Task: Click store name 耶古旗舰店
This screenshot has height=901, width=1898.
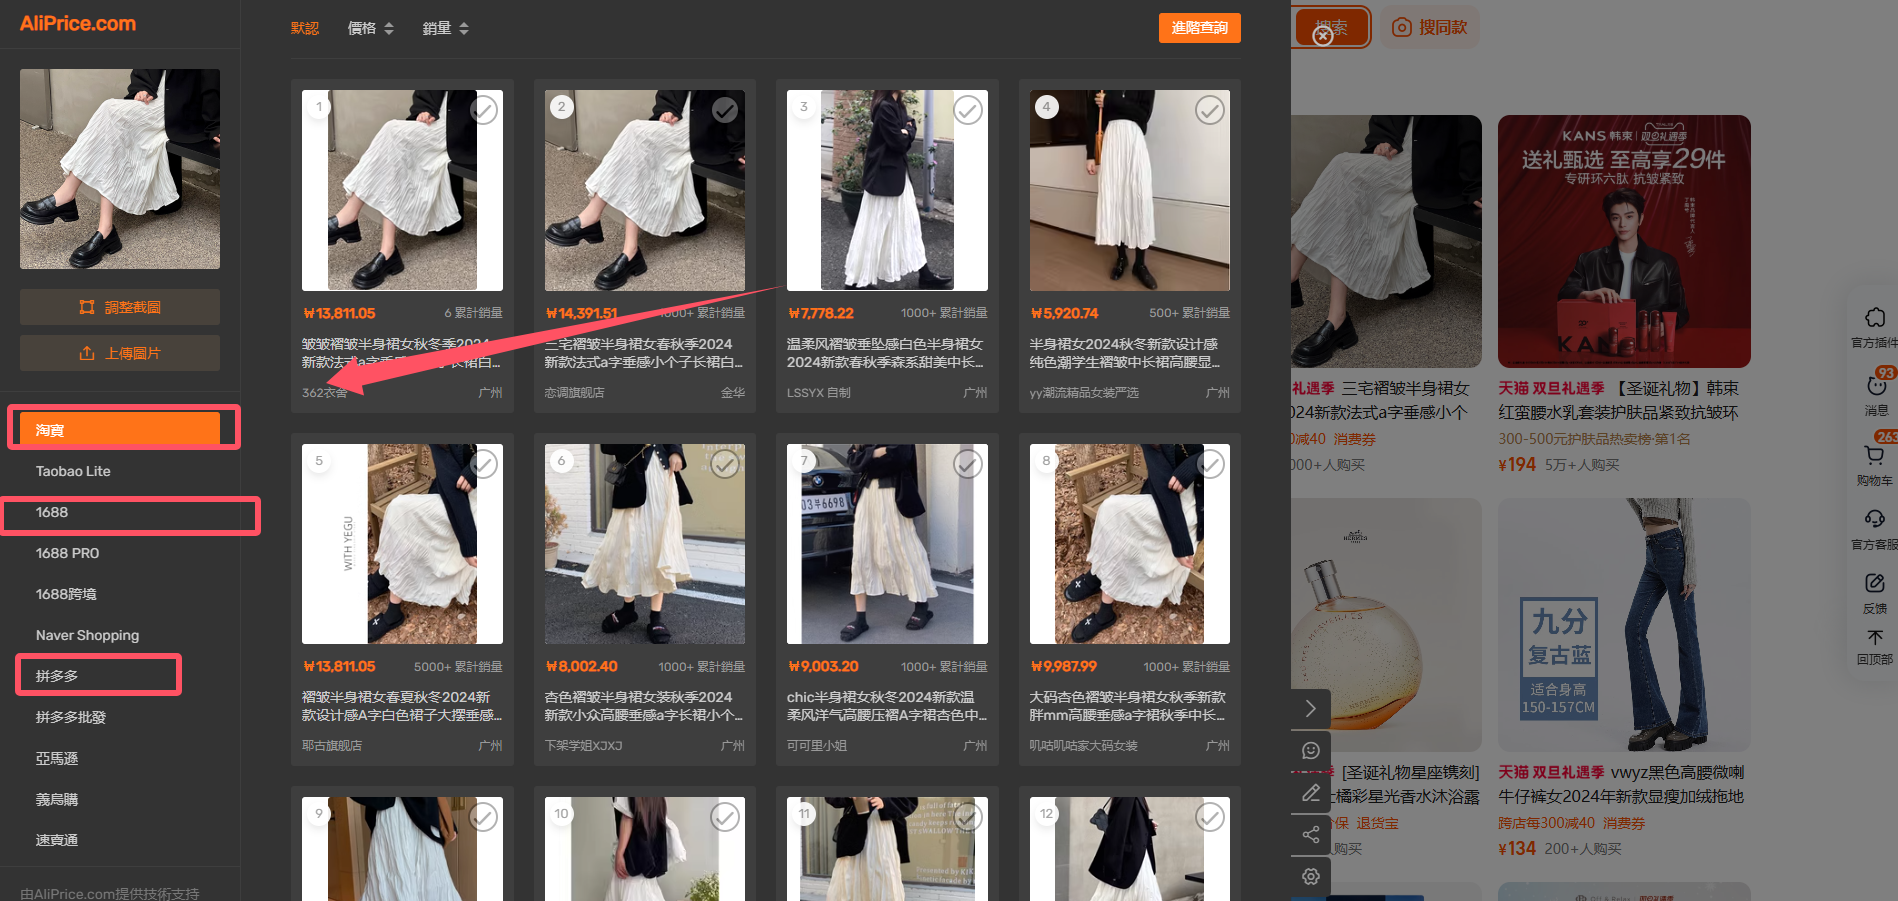Action: tap(332, 746)
